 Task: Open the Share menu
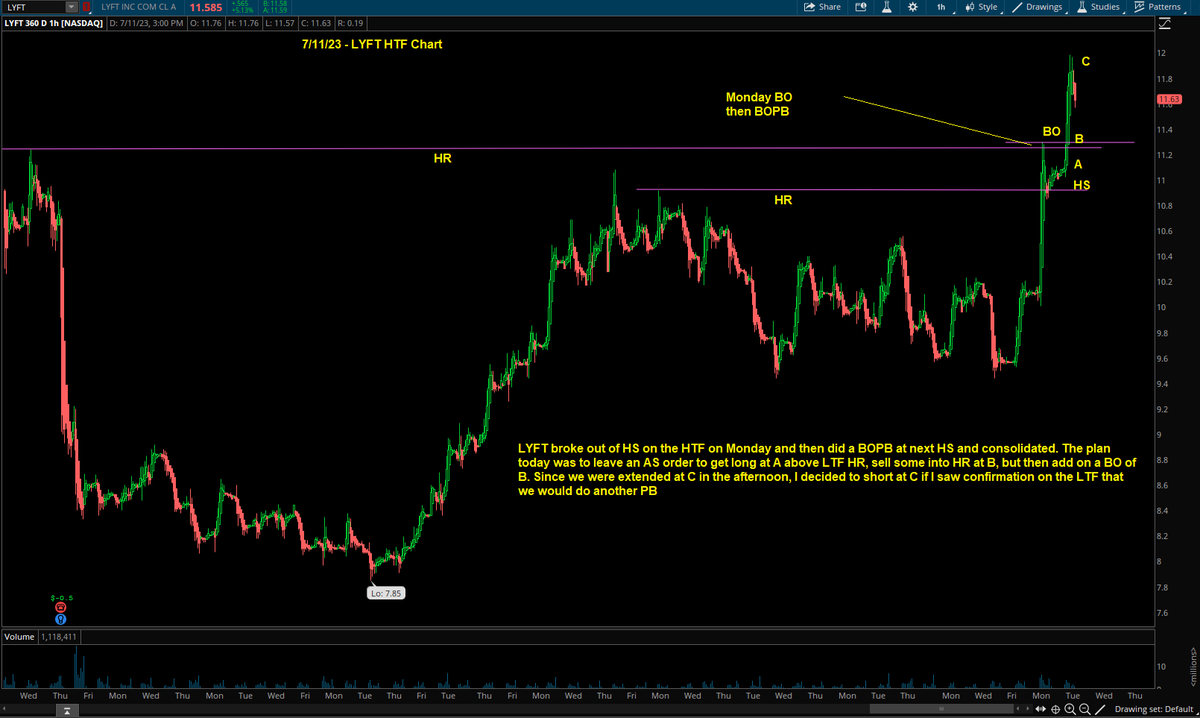coord(823,7)
